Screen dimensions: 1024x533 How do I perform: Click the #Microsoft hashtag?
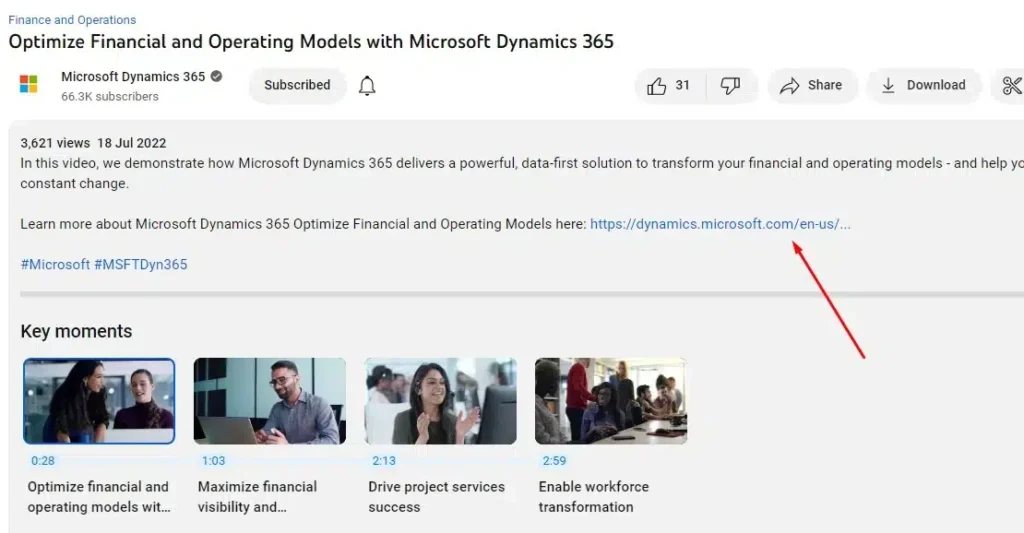pos(55,265)
